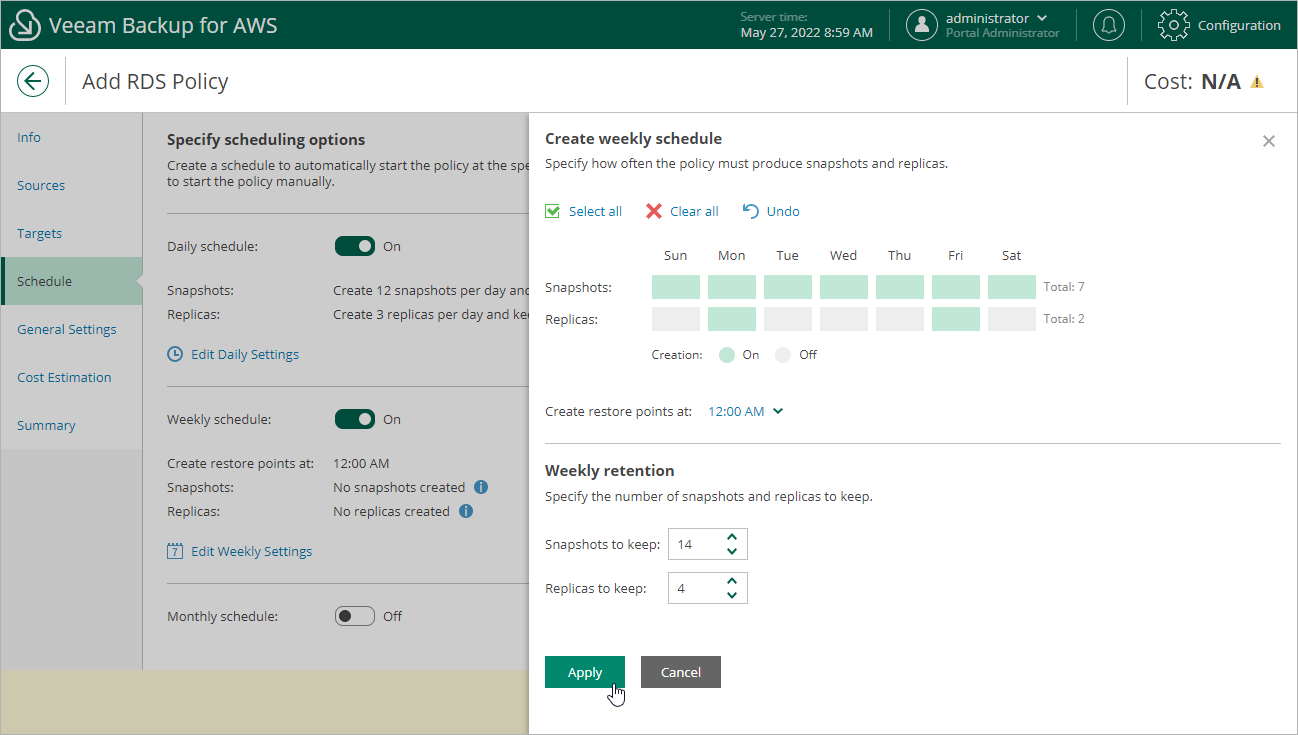Increase Snapshots to keep with the up stepper

(x=733, y=538)
